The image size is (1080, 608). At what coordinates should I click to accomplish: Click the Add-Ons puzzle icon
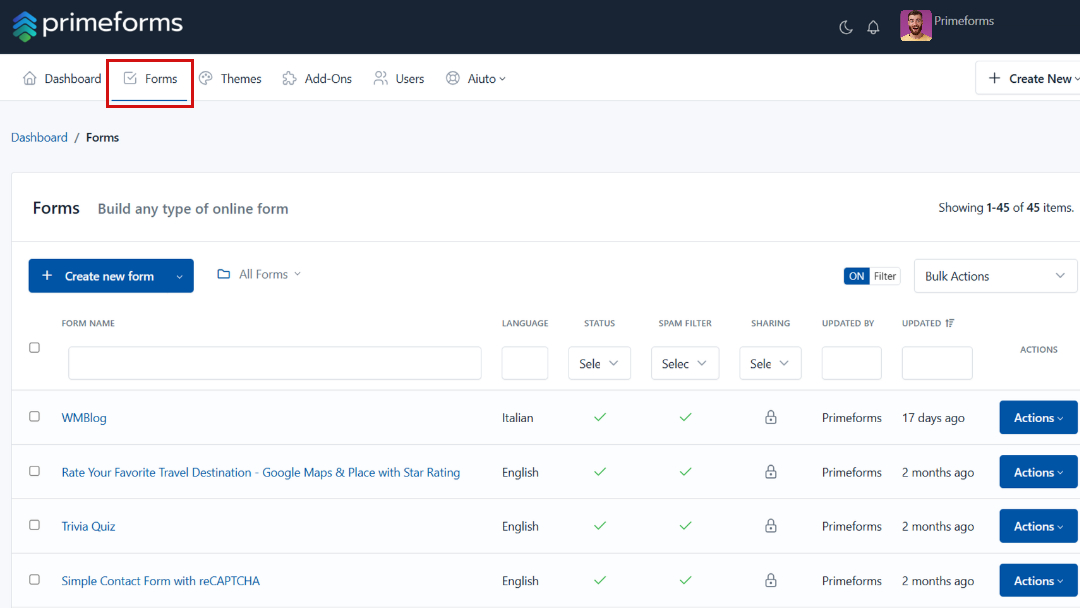[289, 78]
